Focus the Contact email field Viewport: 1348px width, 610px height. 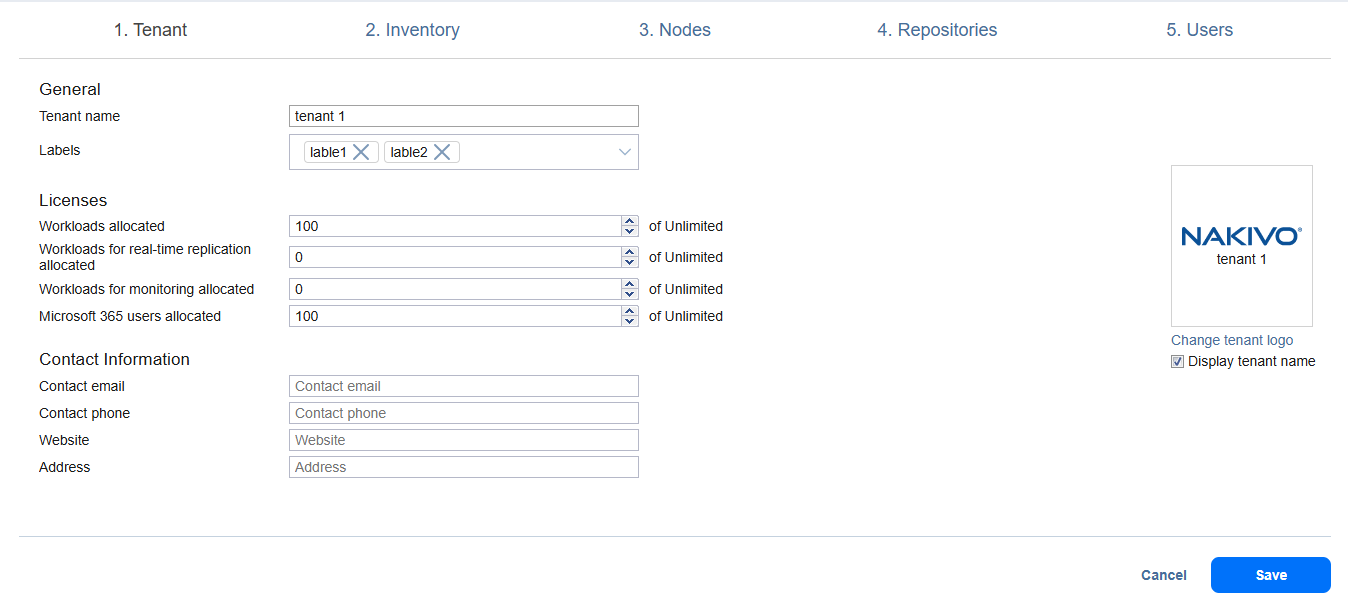(x=463, y=386)
